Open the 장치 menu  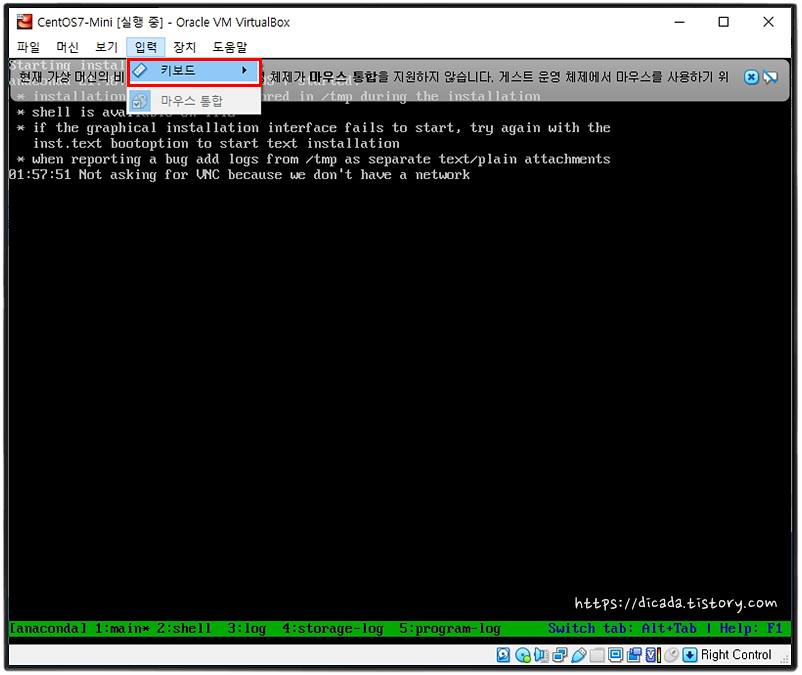tap(185, 47)
